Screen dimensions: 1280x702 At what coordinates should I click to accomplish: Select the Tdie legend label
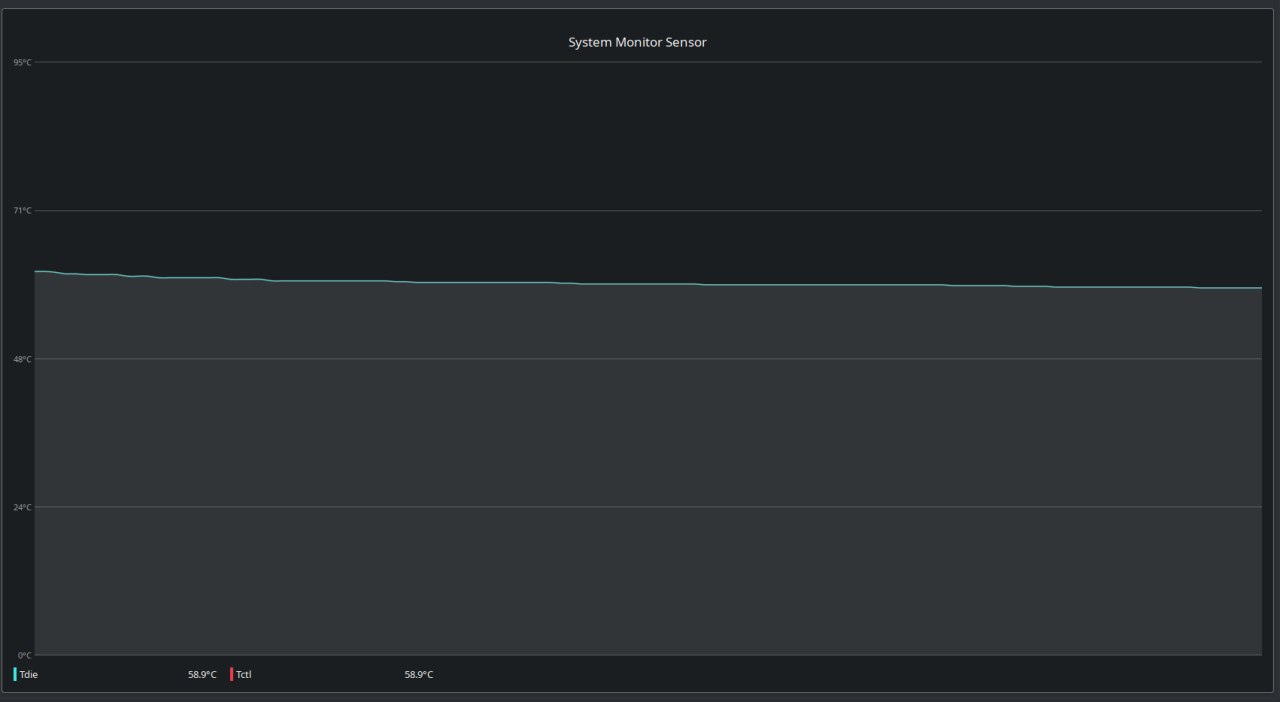point(29,675)
